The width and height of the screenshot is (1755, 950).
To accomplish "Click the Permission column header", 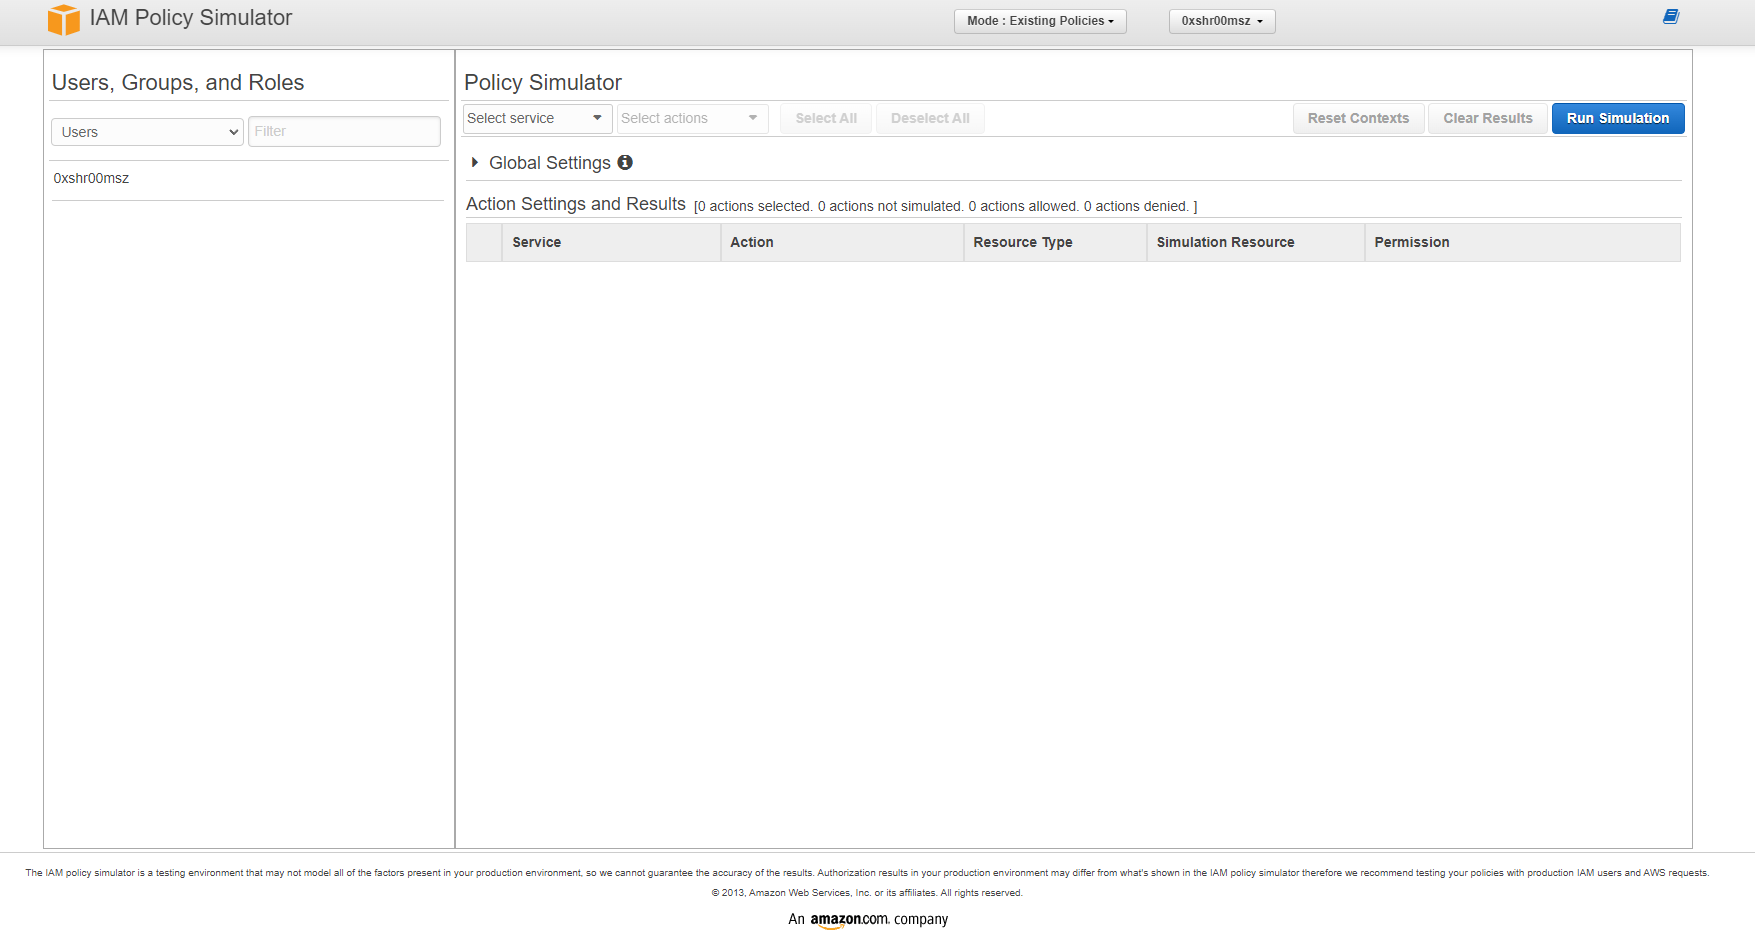I will (1411, 242).
